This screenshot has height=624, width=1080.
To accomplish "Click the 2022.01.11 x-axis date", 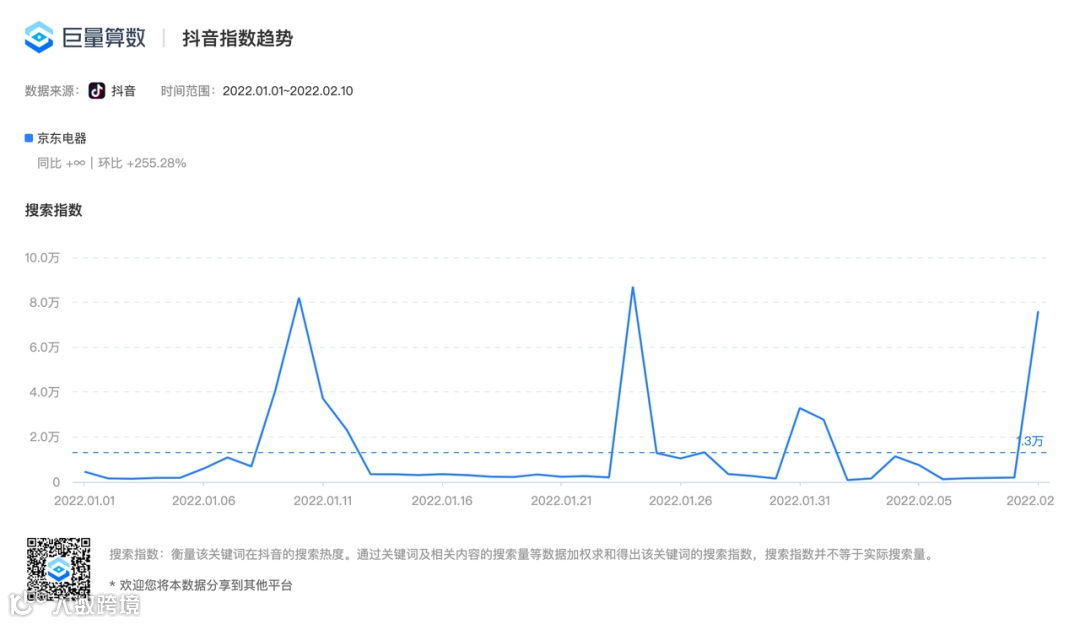I will [322, 501].
